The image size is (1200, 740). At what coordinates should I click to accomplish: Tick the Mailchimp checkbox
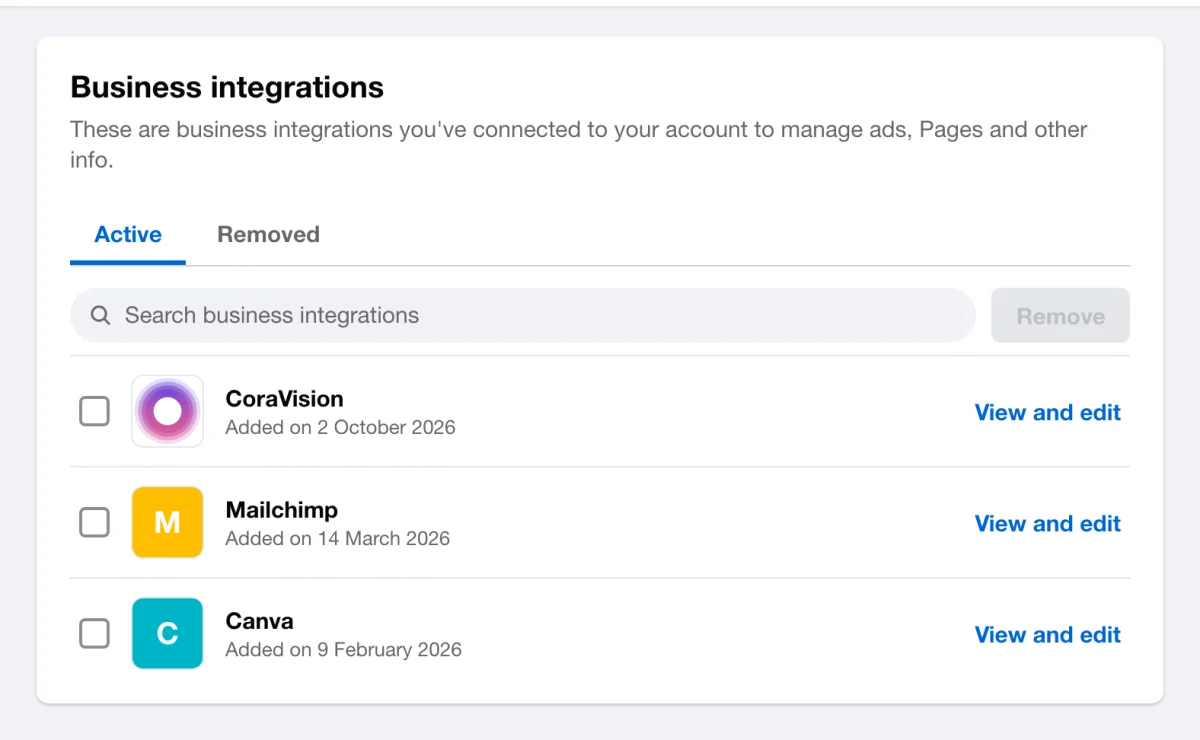coord(94,522)
